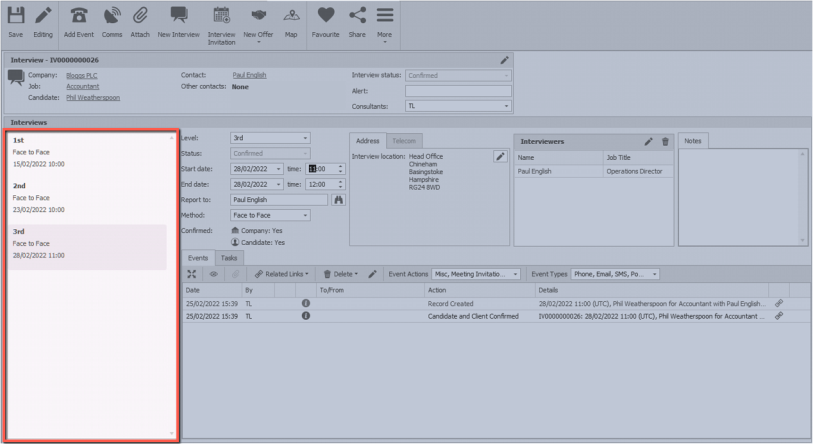Delete interviewer using the trash icon
The image size is (813, 444).
point(664,142)
